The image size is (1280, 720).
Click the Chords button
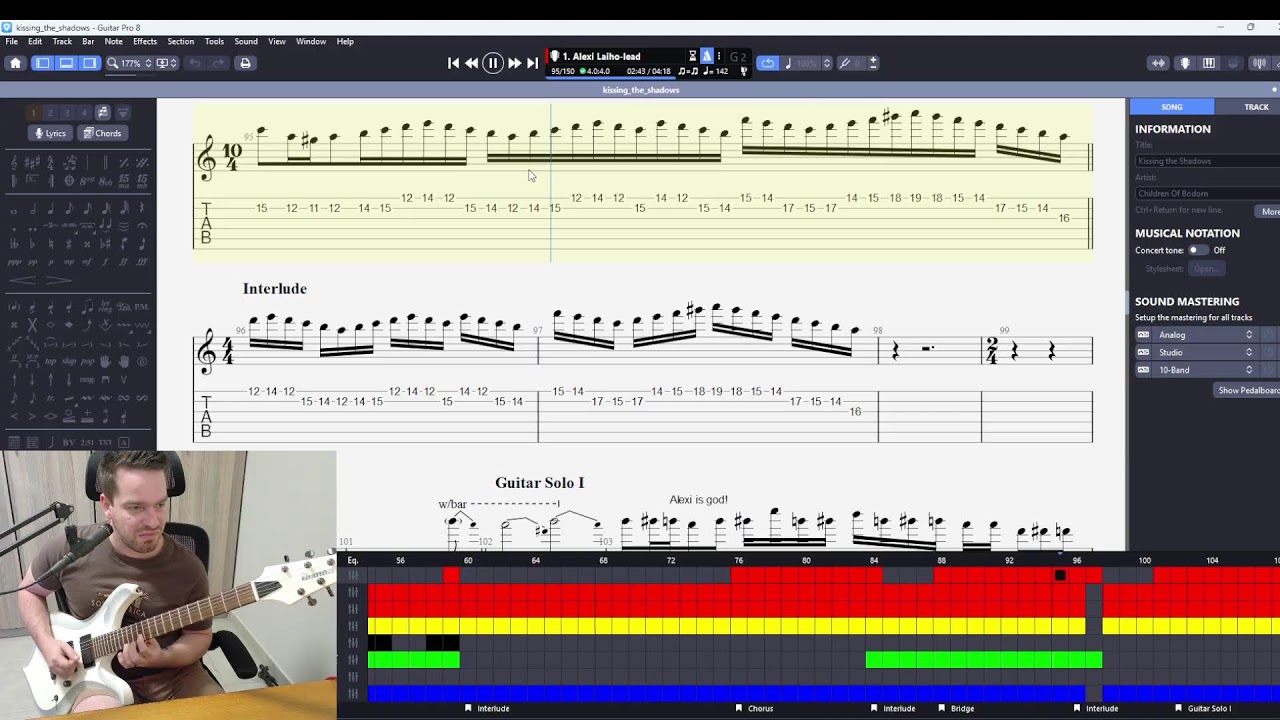tap(102, 133)
